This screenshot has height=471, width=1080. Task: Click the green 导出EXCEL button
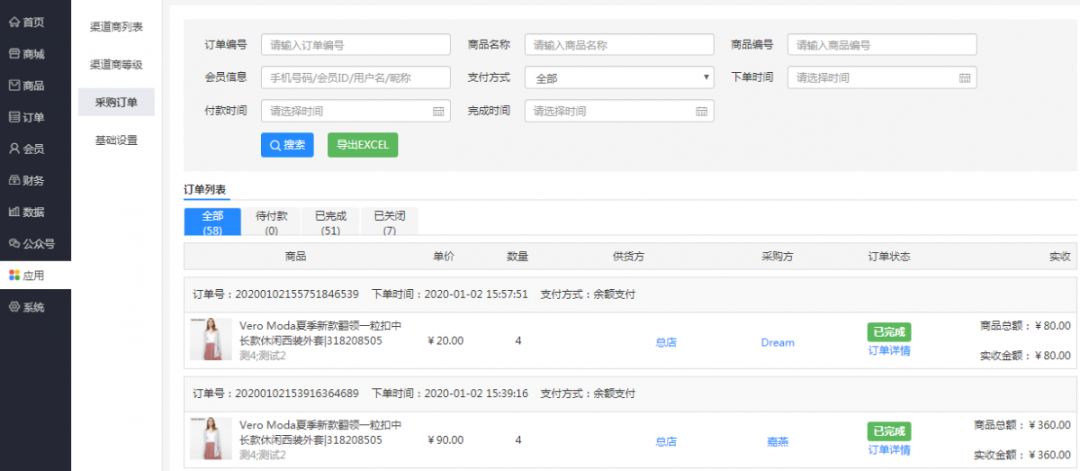pos(363,145)
